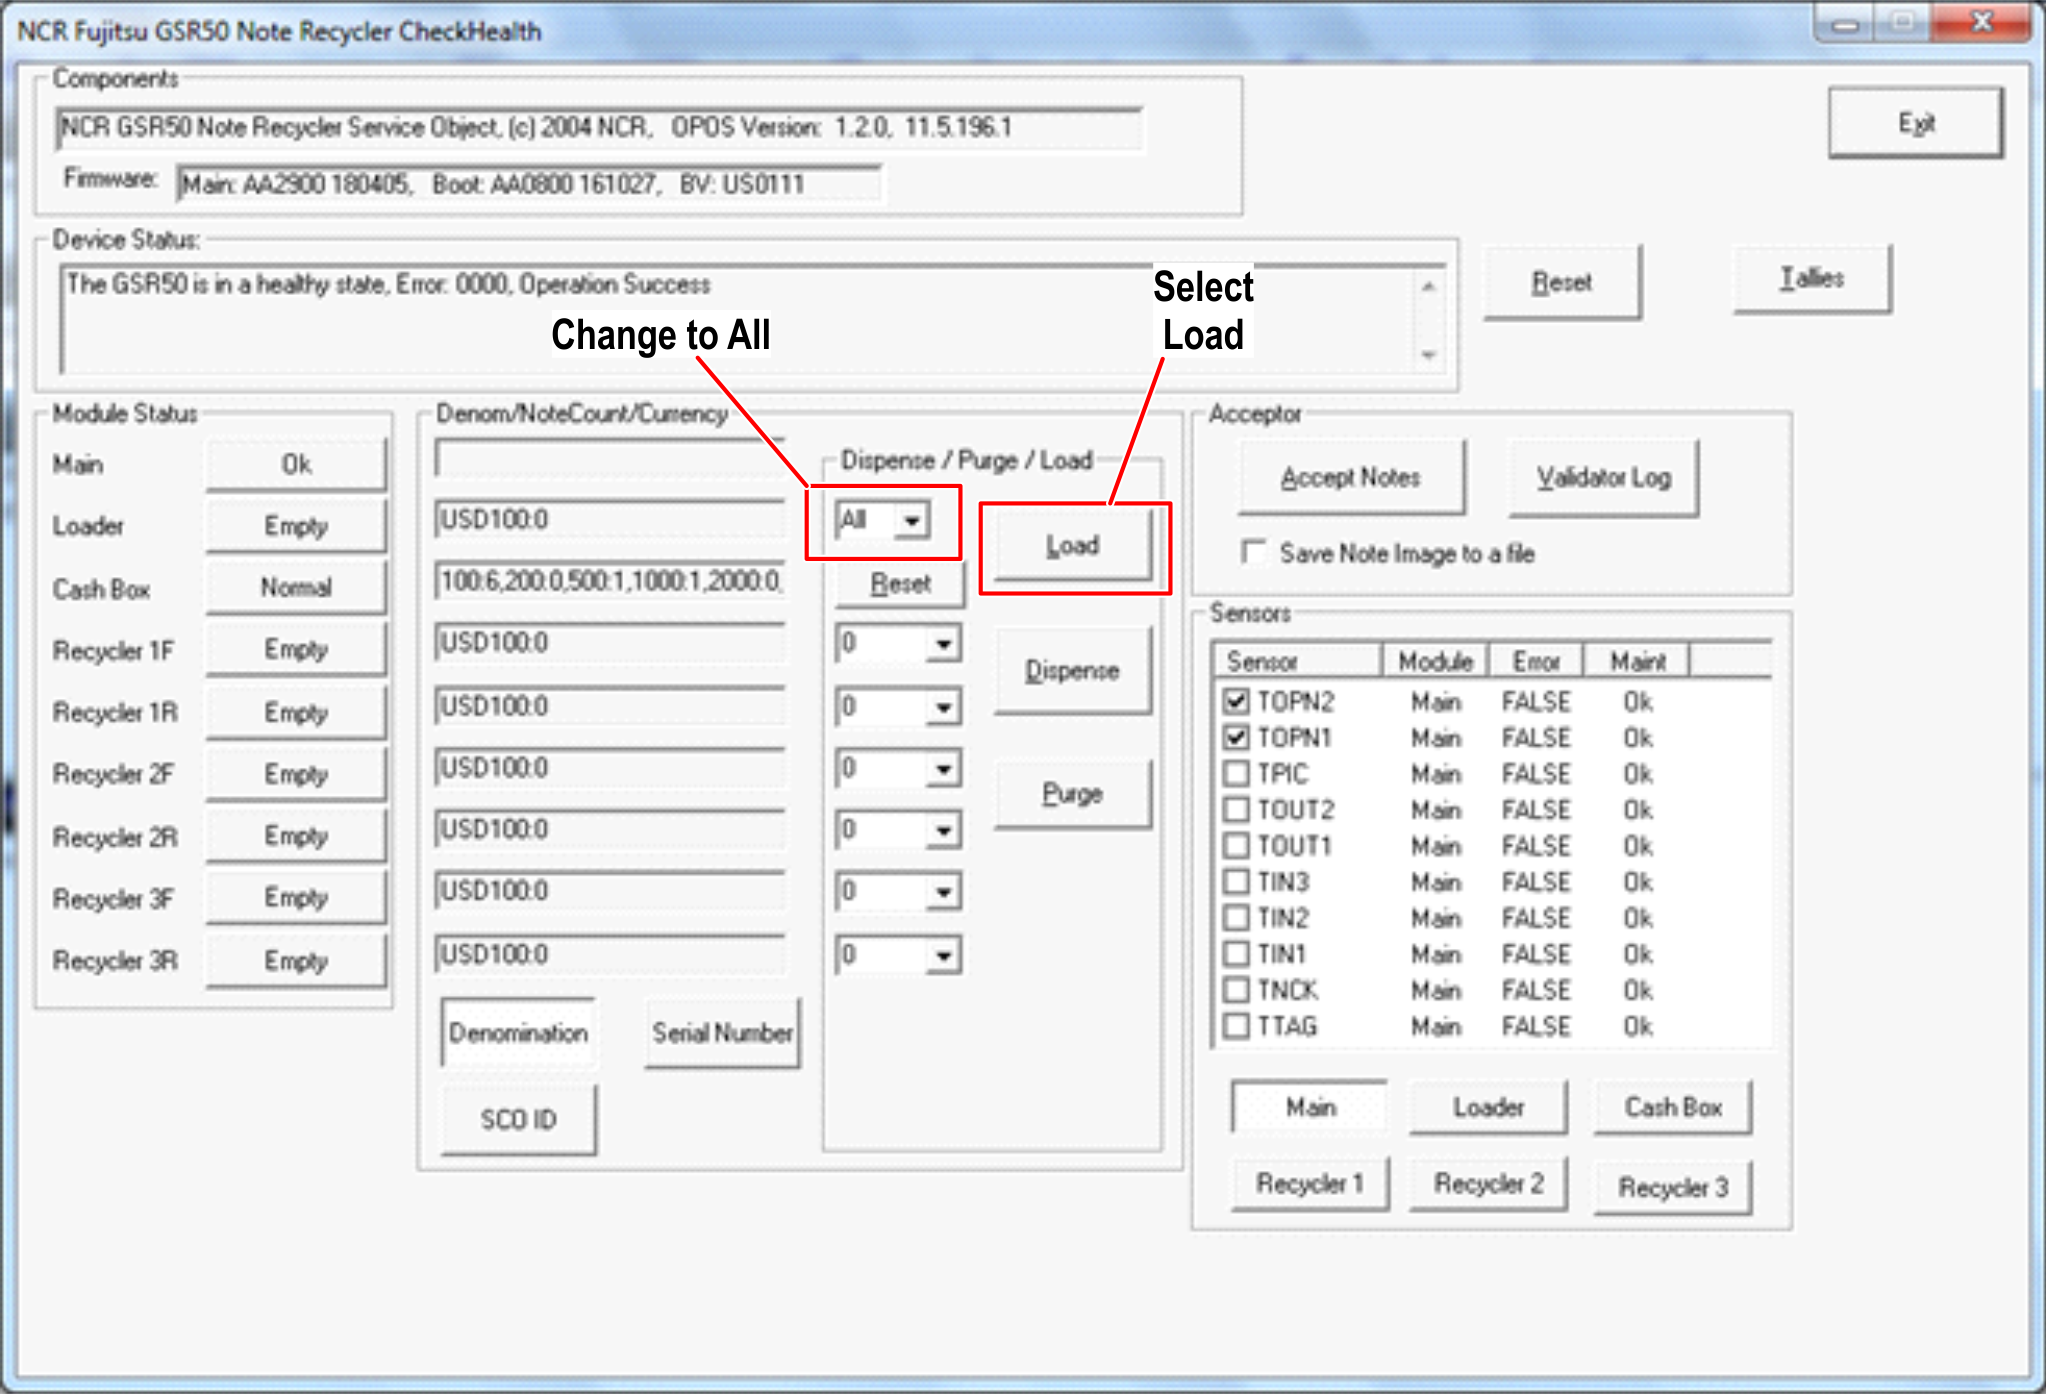2046x1394 pixels.
Task: Open the Recycler 1R count dropdown
Action: click(x=943, y=707)
